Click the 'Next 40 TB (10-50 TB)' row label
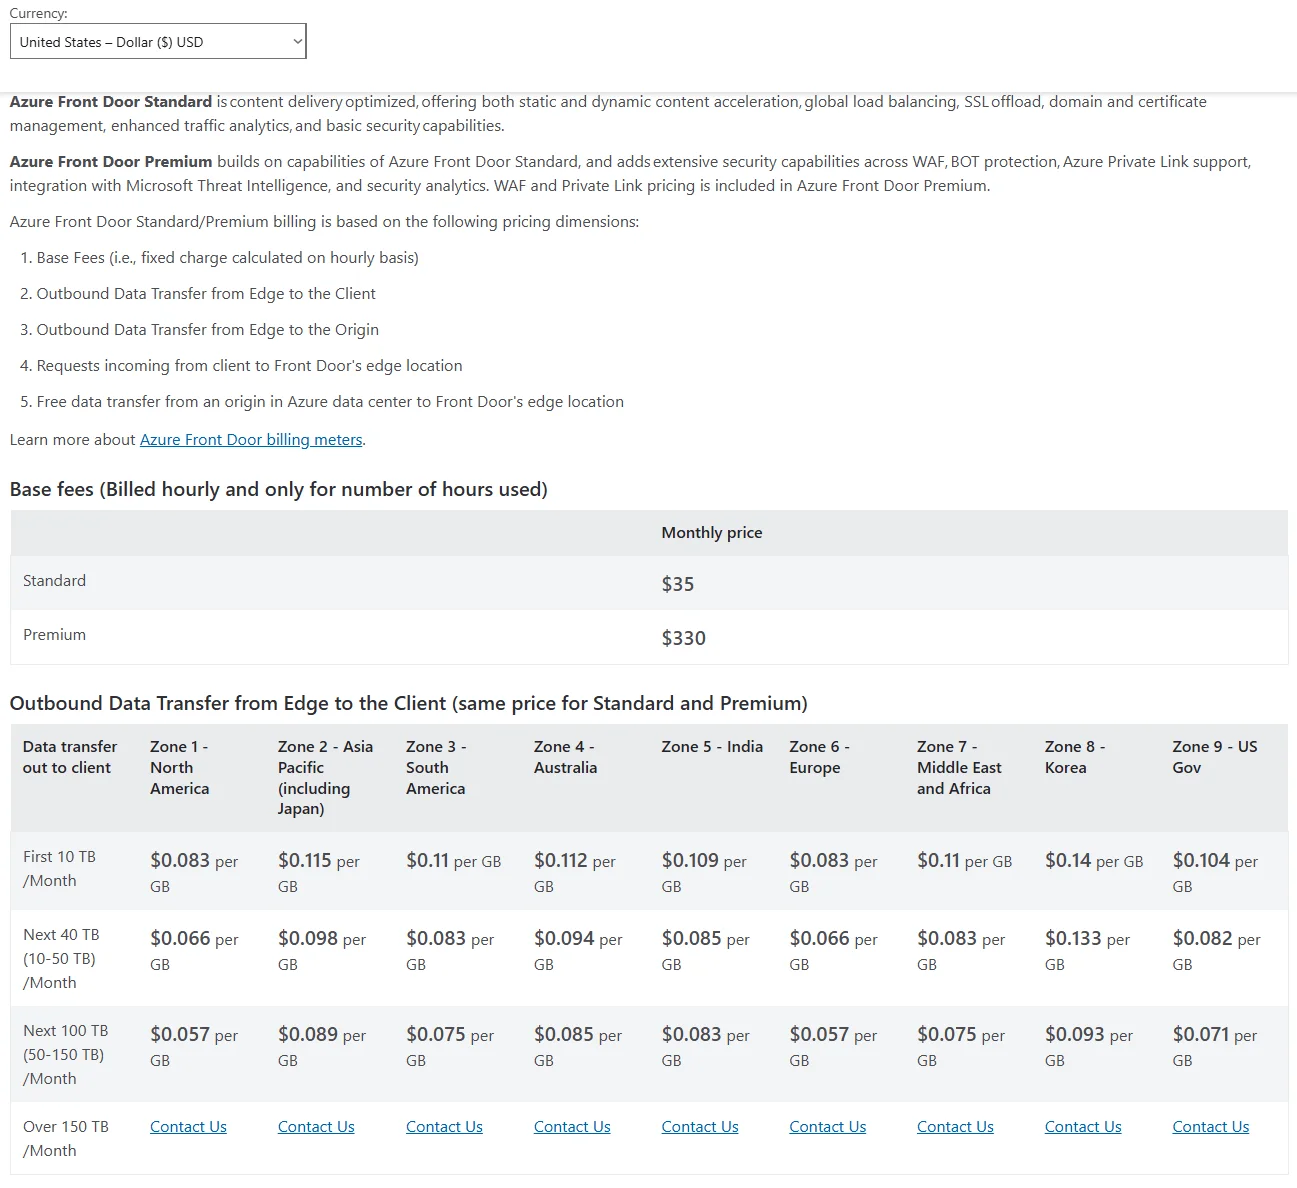This screenshot has height=1188, width=1297. click(62, 959)
